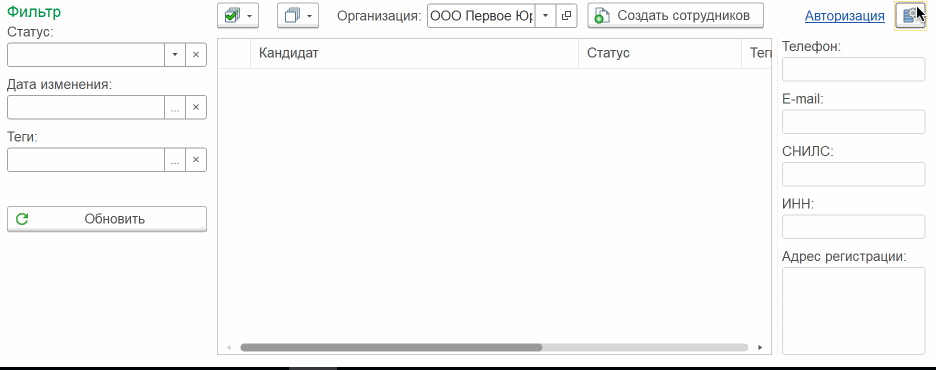Image resolution: width=936 pixels, height=370 pixels.
Task: Open the selected organization card icon
Action: (566, 16)
